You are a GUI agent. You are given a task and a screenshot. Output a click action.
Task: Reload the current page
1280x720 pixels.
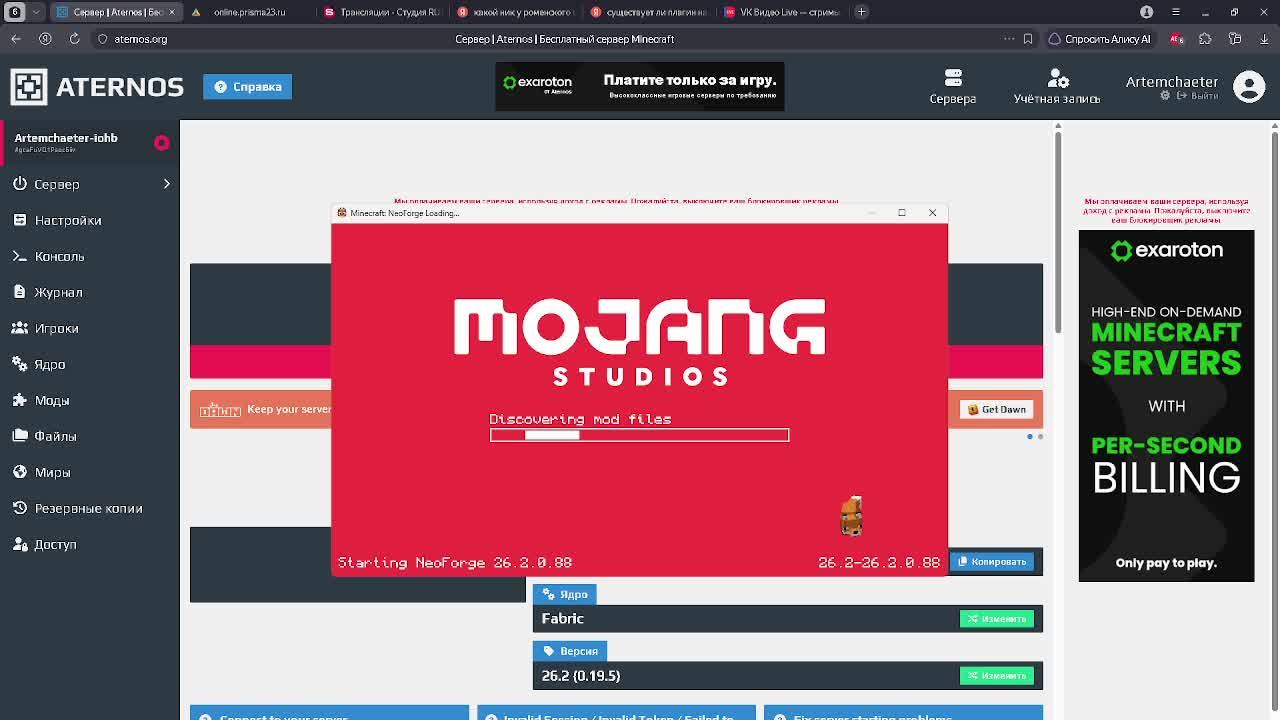coord(74,39)
